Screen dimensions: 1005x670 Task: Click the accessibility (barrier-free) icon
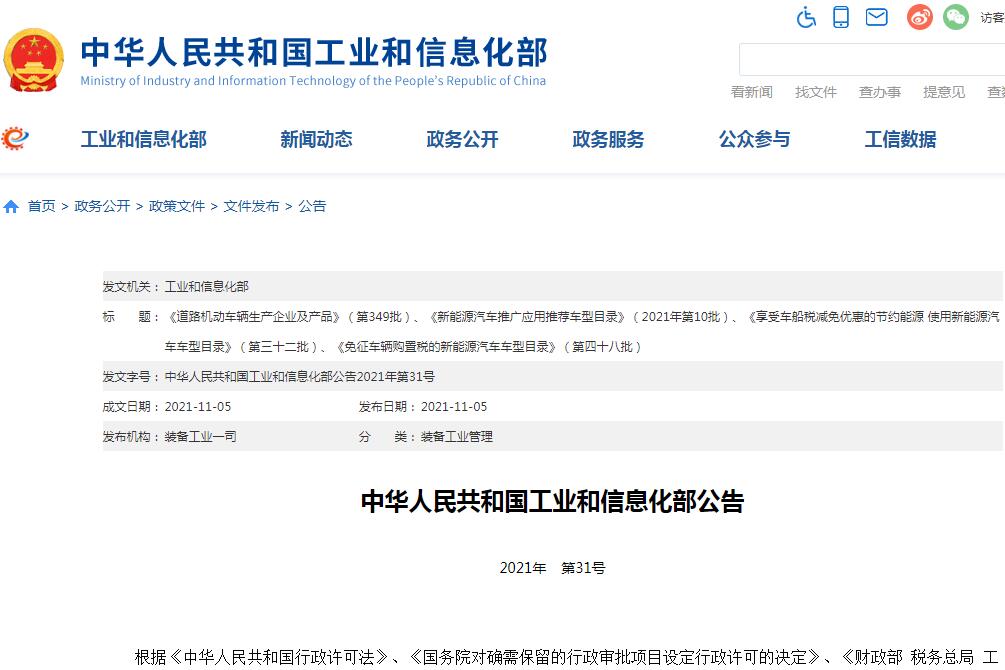pos(806,16)
